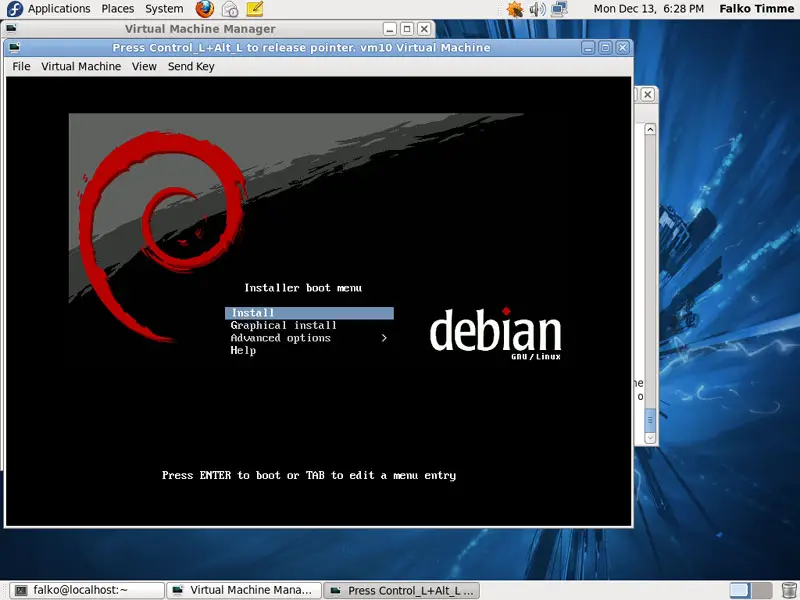
Task: Launch Firefox from the top panel
Action: click(x=205, y=9)
